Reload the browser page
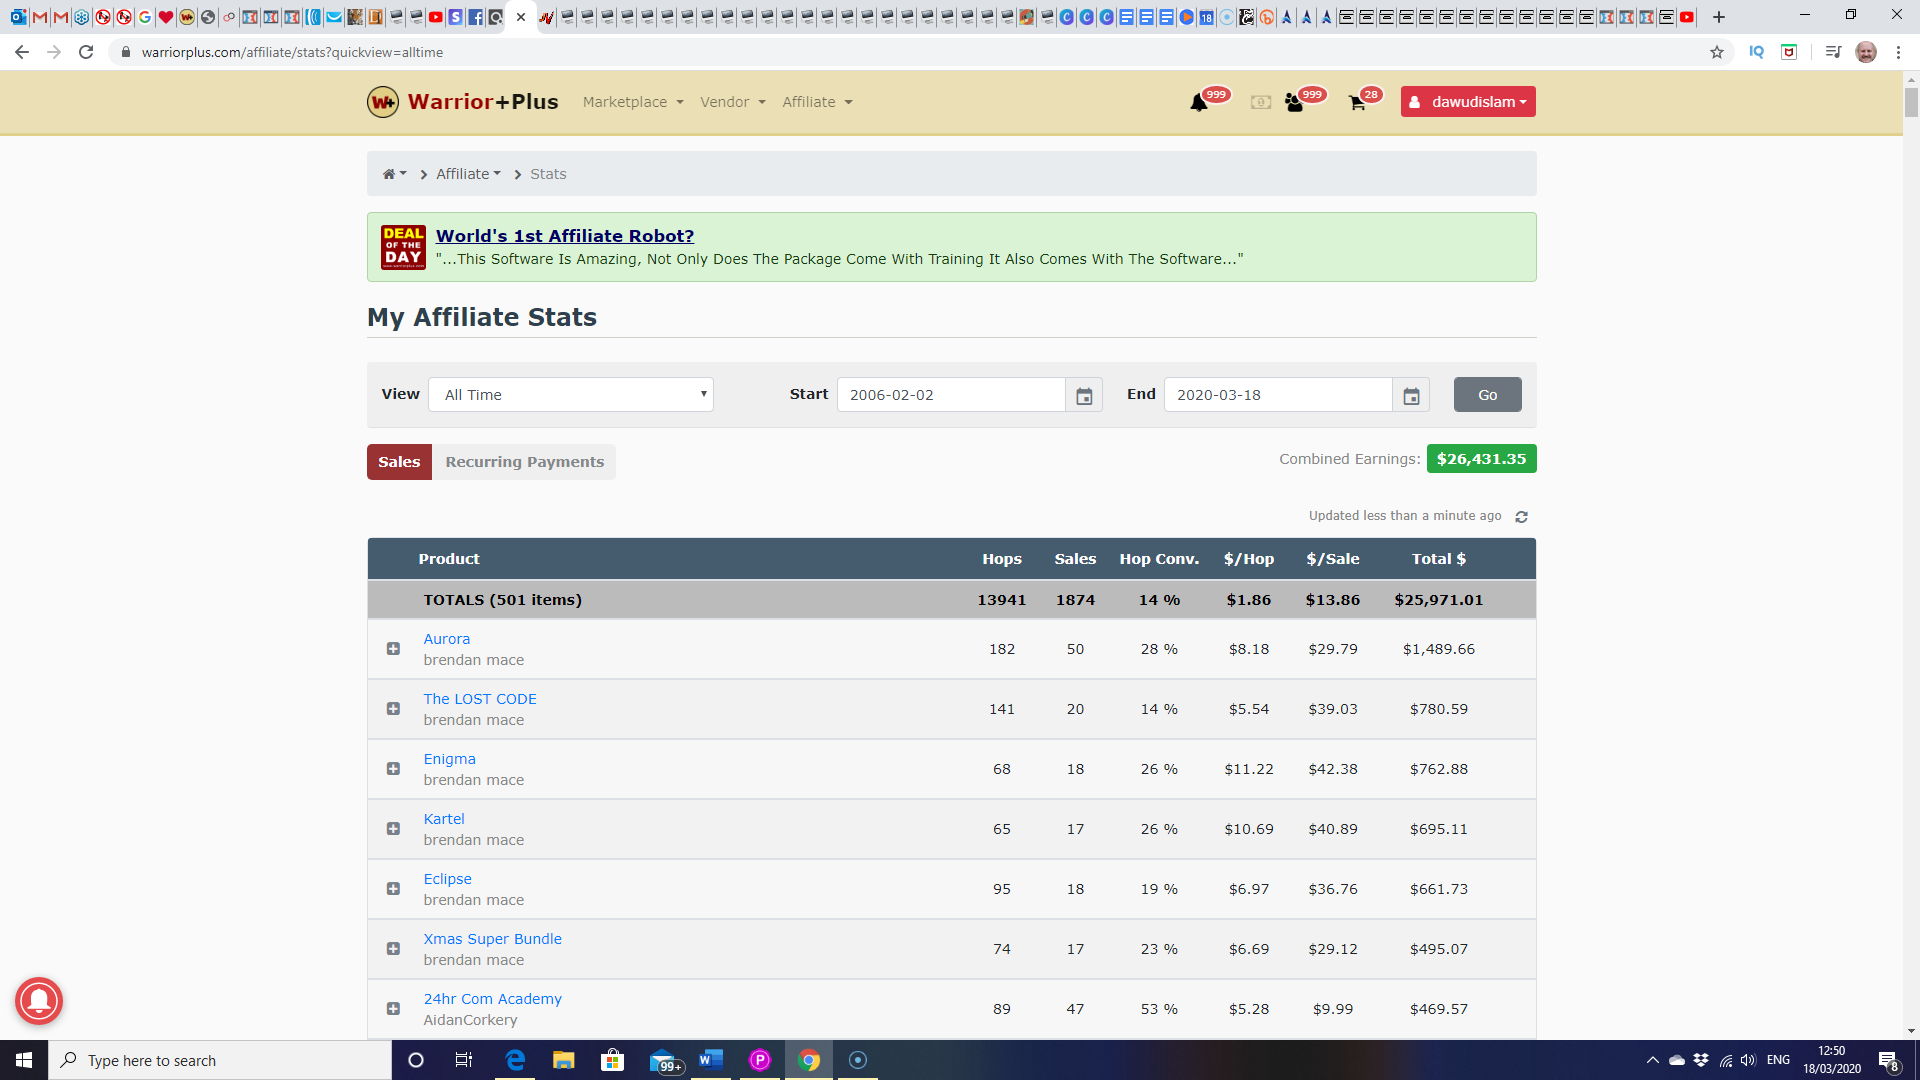1920x1080 pixels. (x=86, y=52)
